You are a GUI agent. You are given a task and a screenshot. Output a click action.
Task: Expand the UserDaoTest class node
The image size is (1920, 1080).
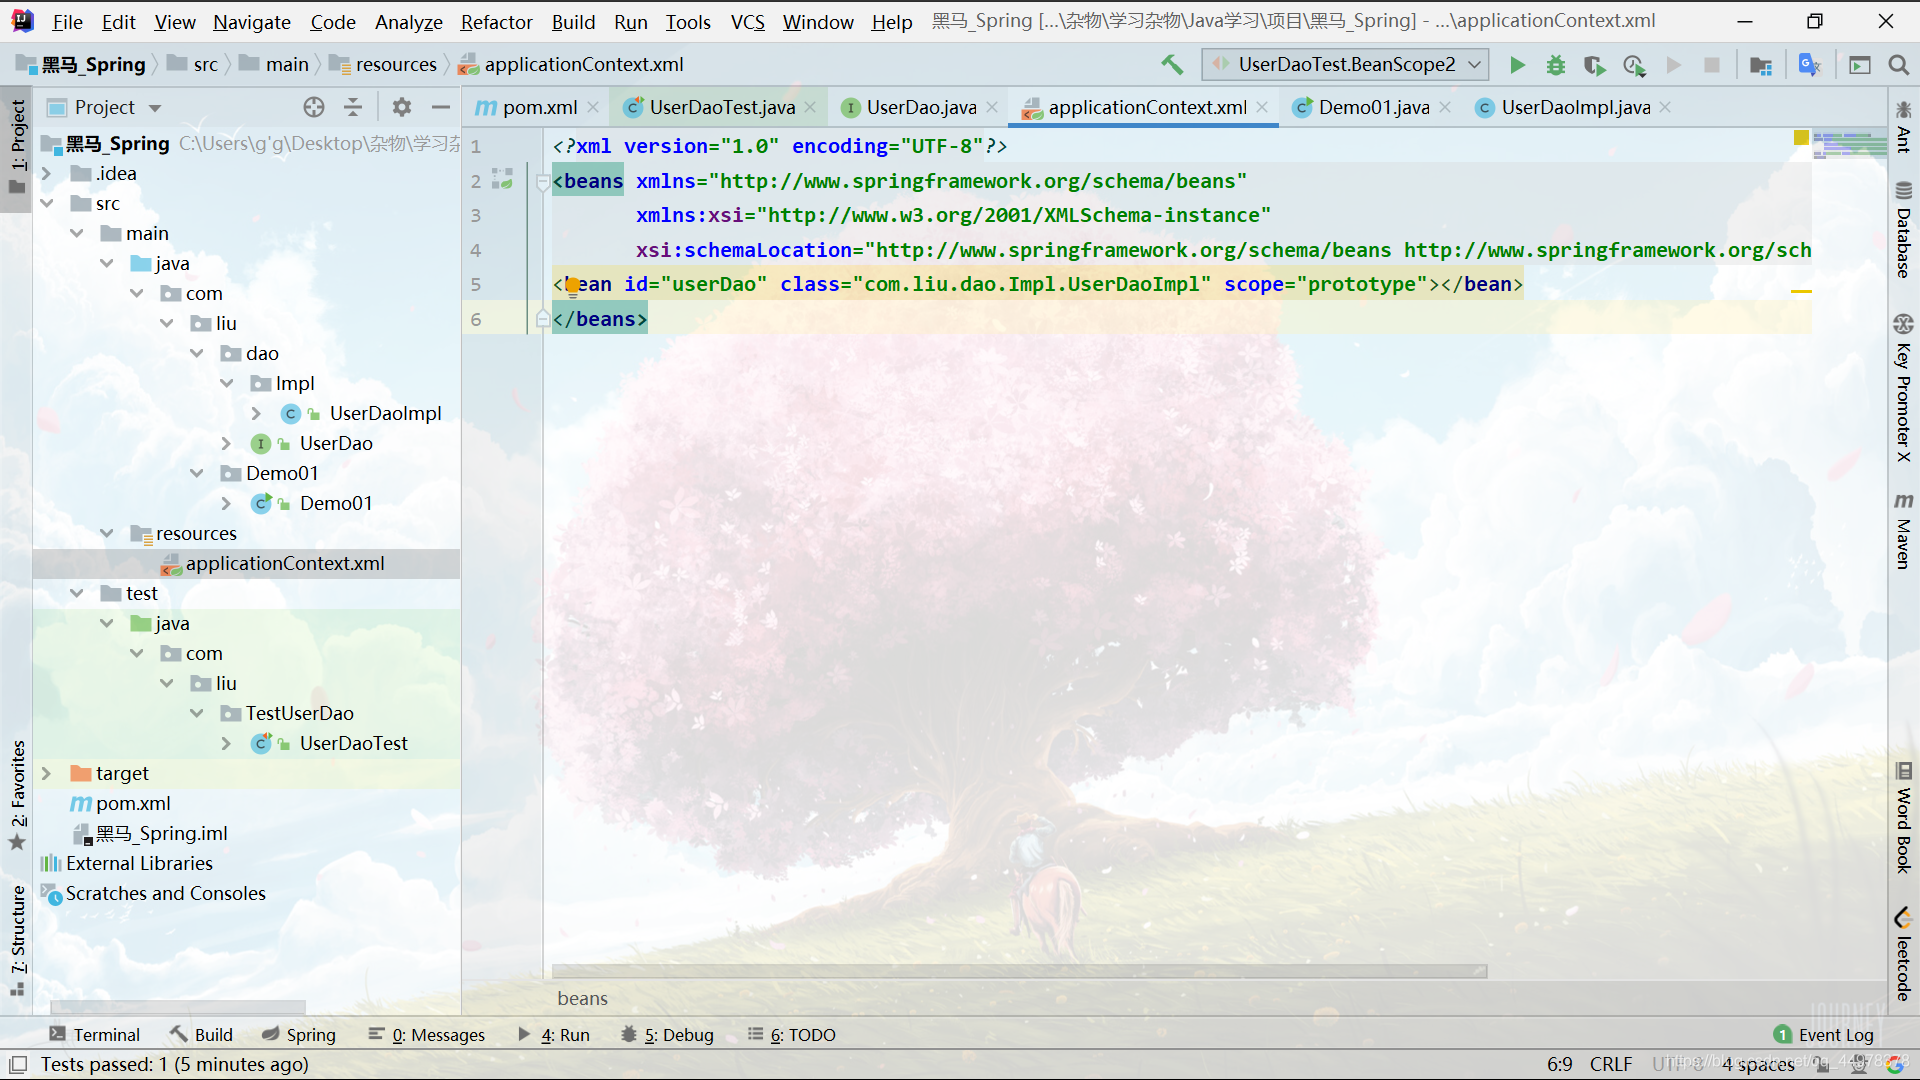coord(226,743)
